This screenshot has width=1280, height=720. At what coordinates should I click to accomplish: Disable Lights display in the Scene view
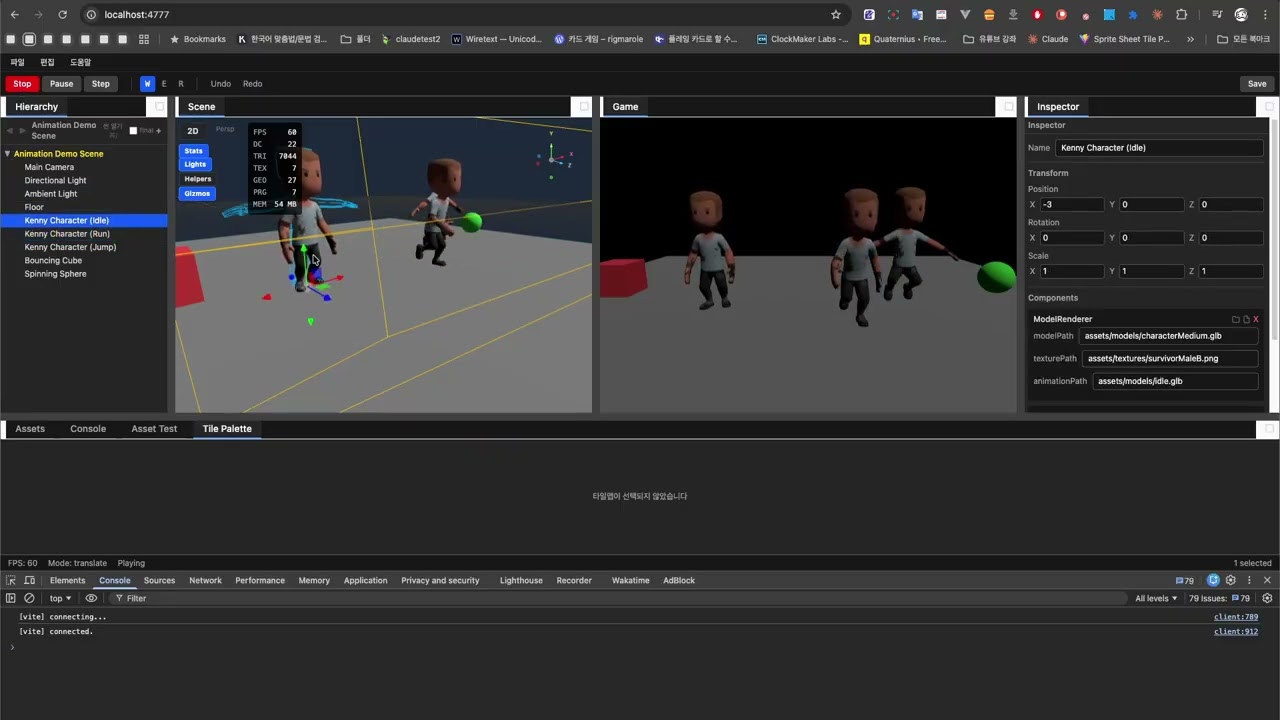pos(195,164)
